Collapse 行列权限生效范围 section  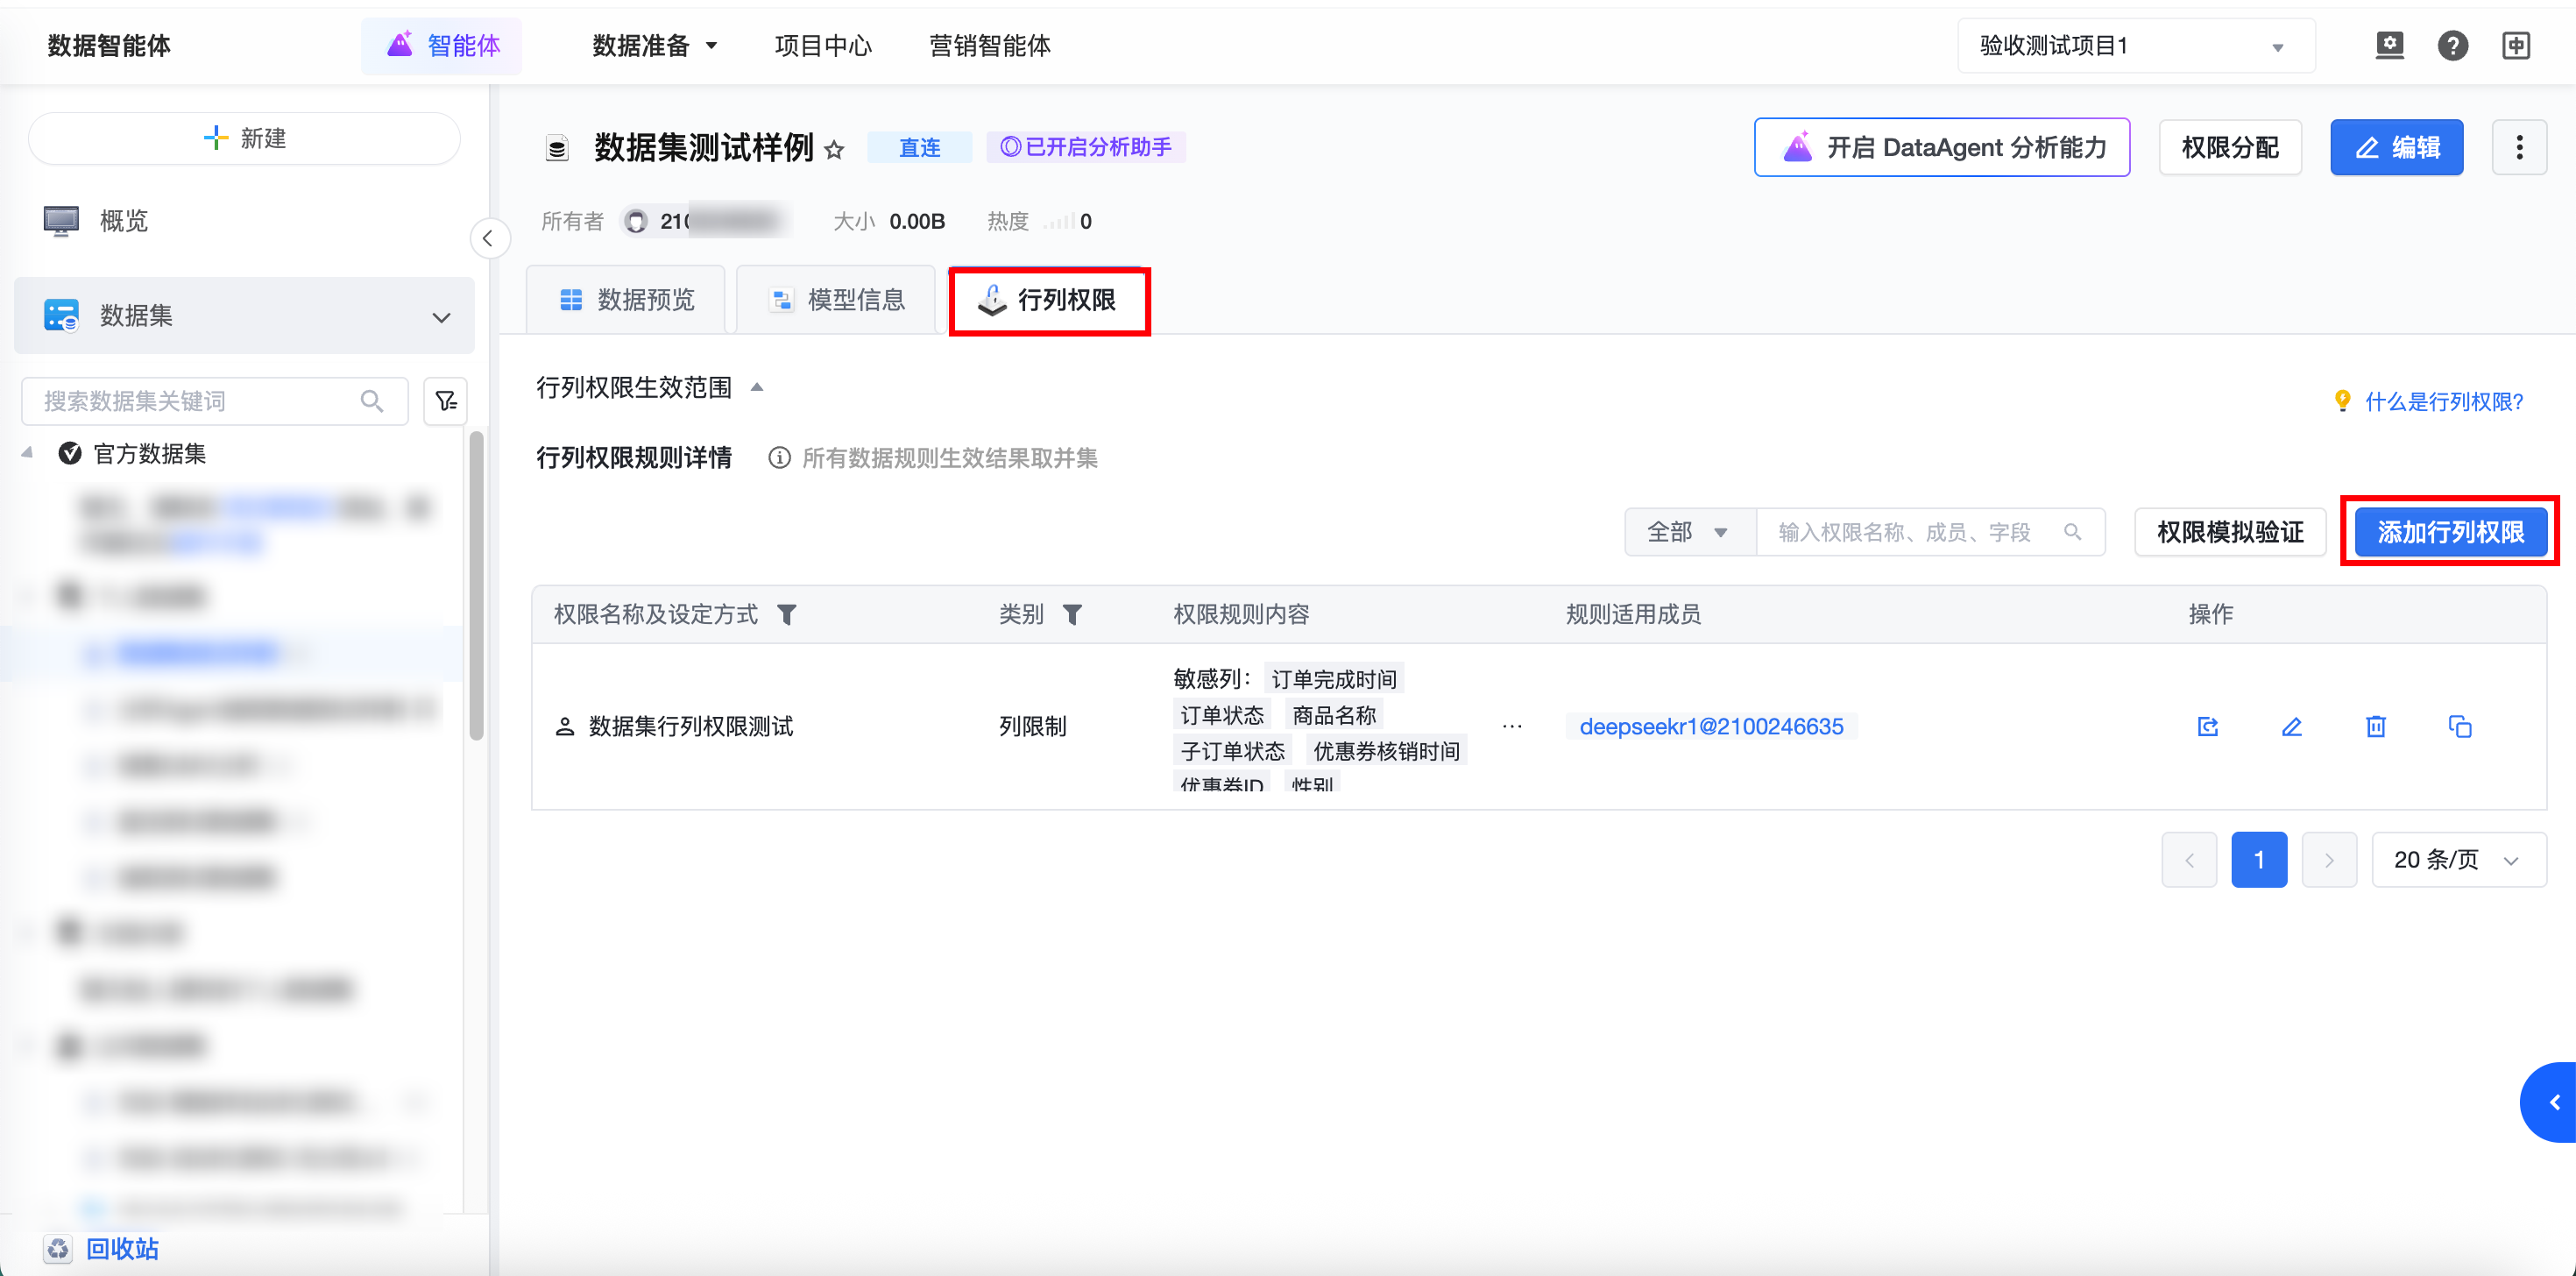tap(757, 388)
